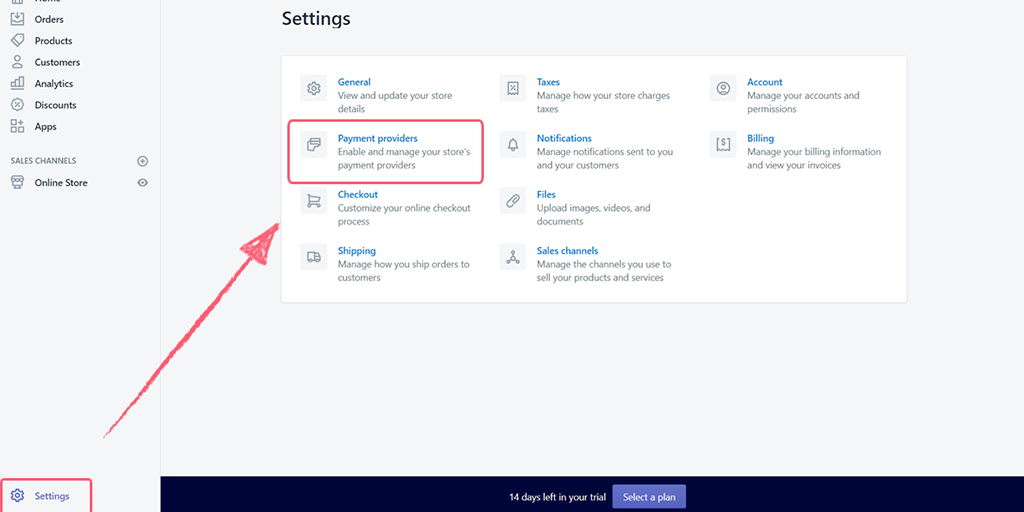Click '14 days left in your trial' text

tap(558, 497)
